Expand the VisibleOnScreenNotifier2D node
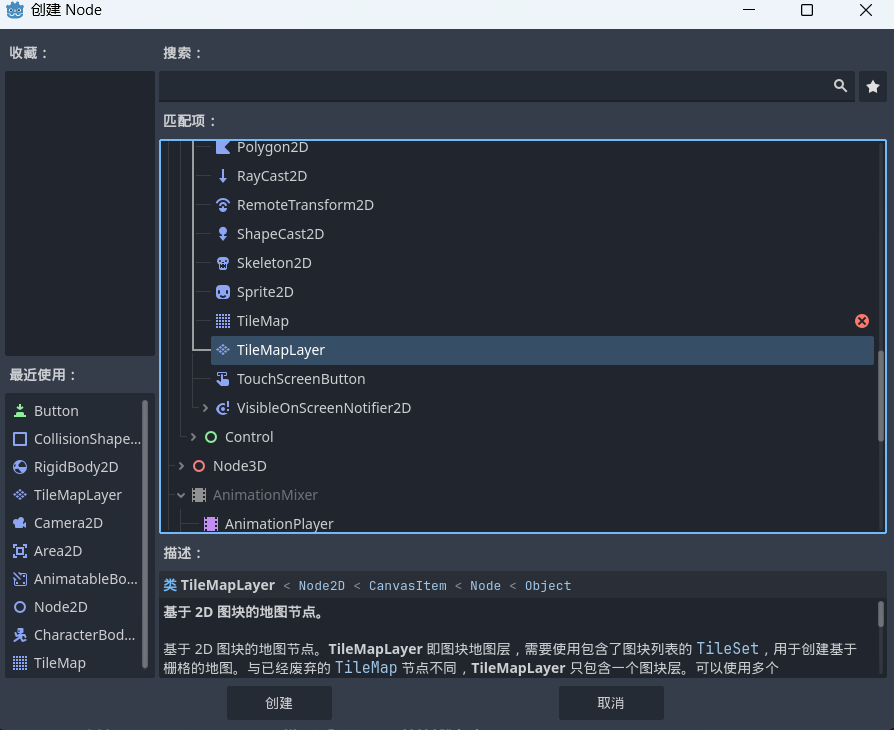Screen dimensions: 894x730 [x=205, y=408]
